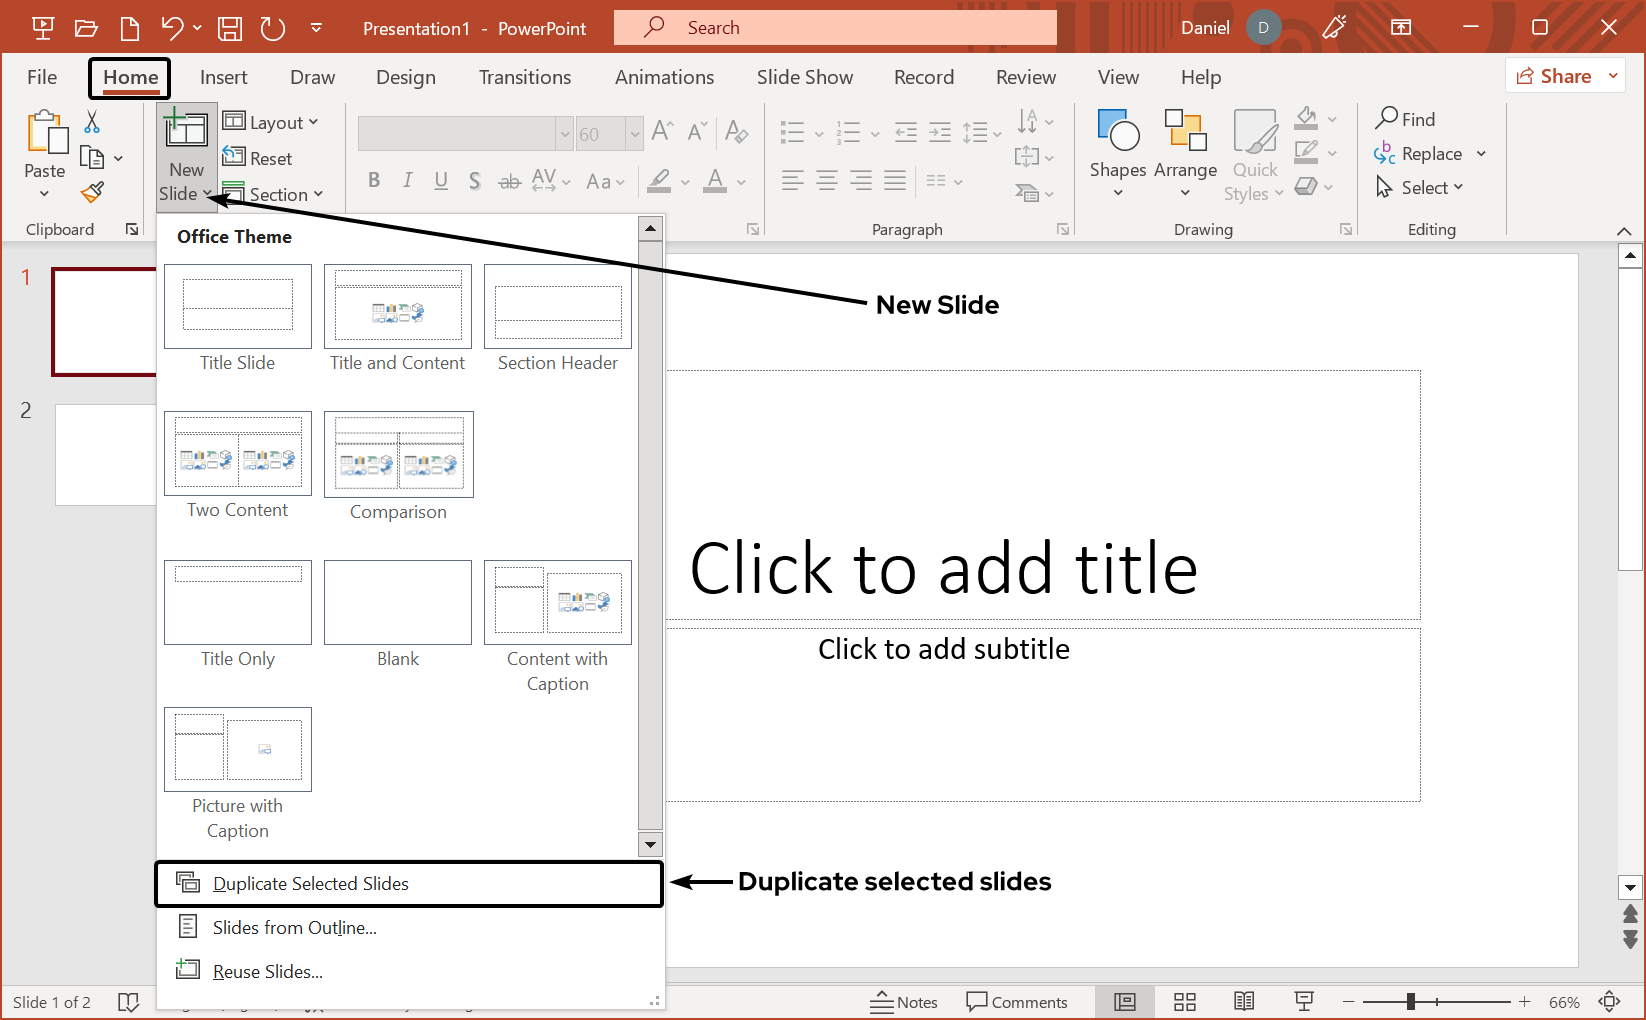
Task: Open the Layout dropdown
Action: click(x=271, y=121)
